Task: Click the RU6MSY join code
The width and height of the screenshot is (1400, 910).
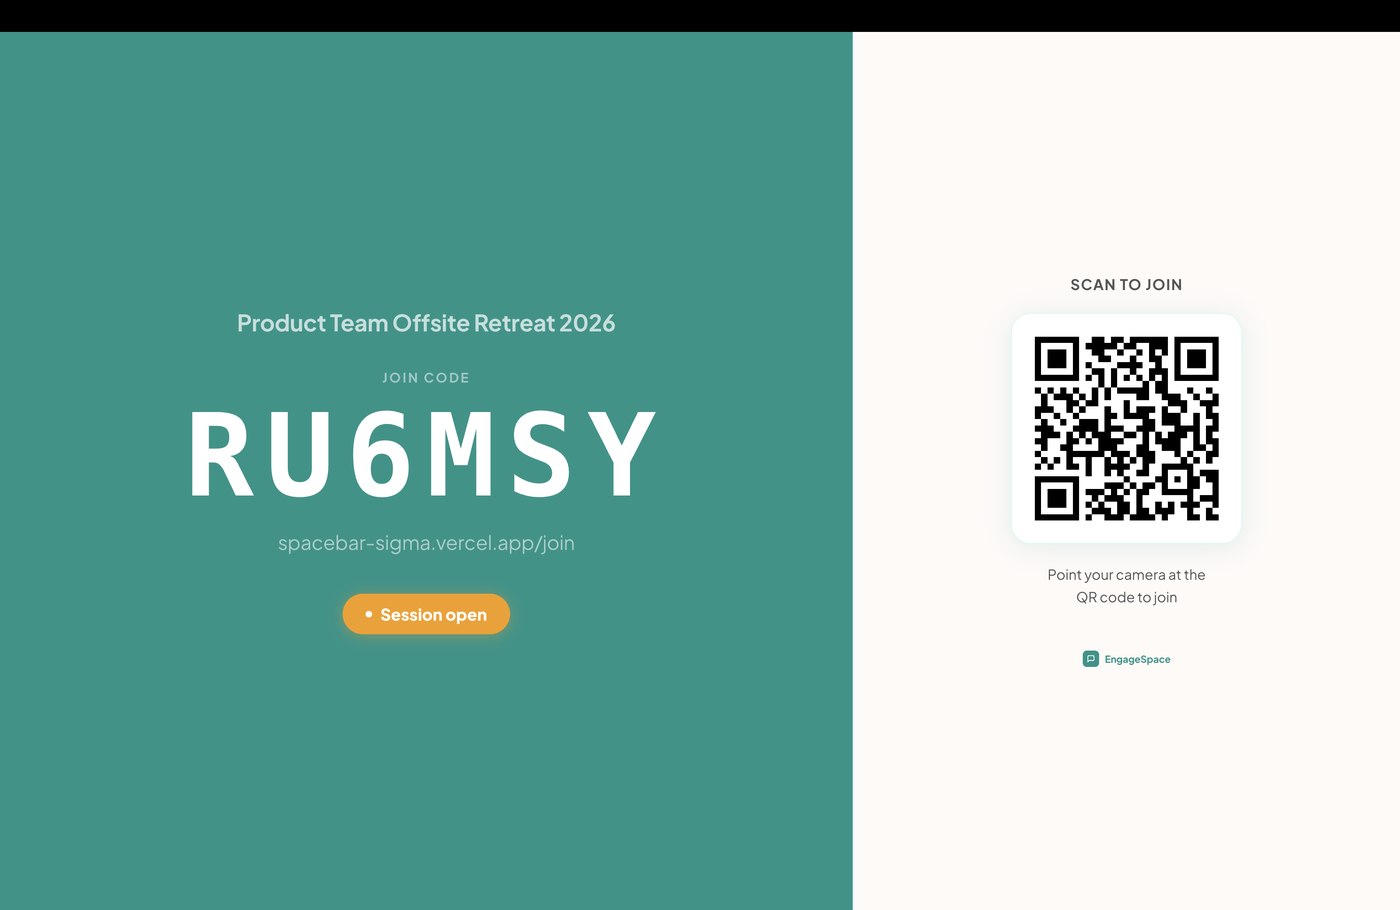Action: click(423, 455)
